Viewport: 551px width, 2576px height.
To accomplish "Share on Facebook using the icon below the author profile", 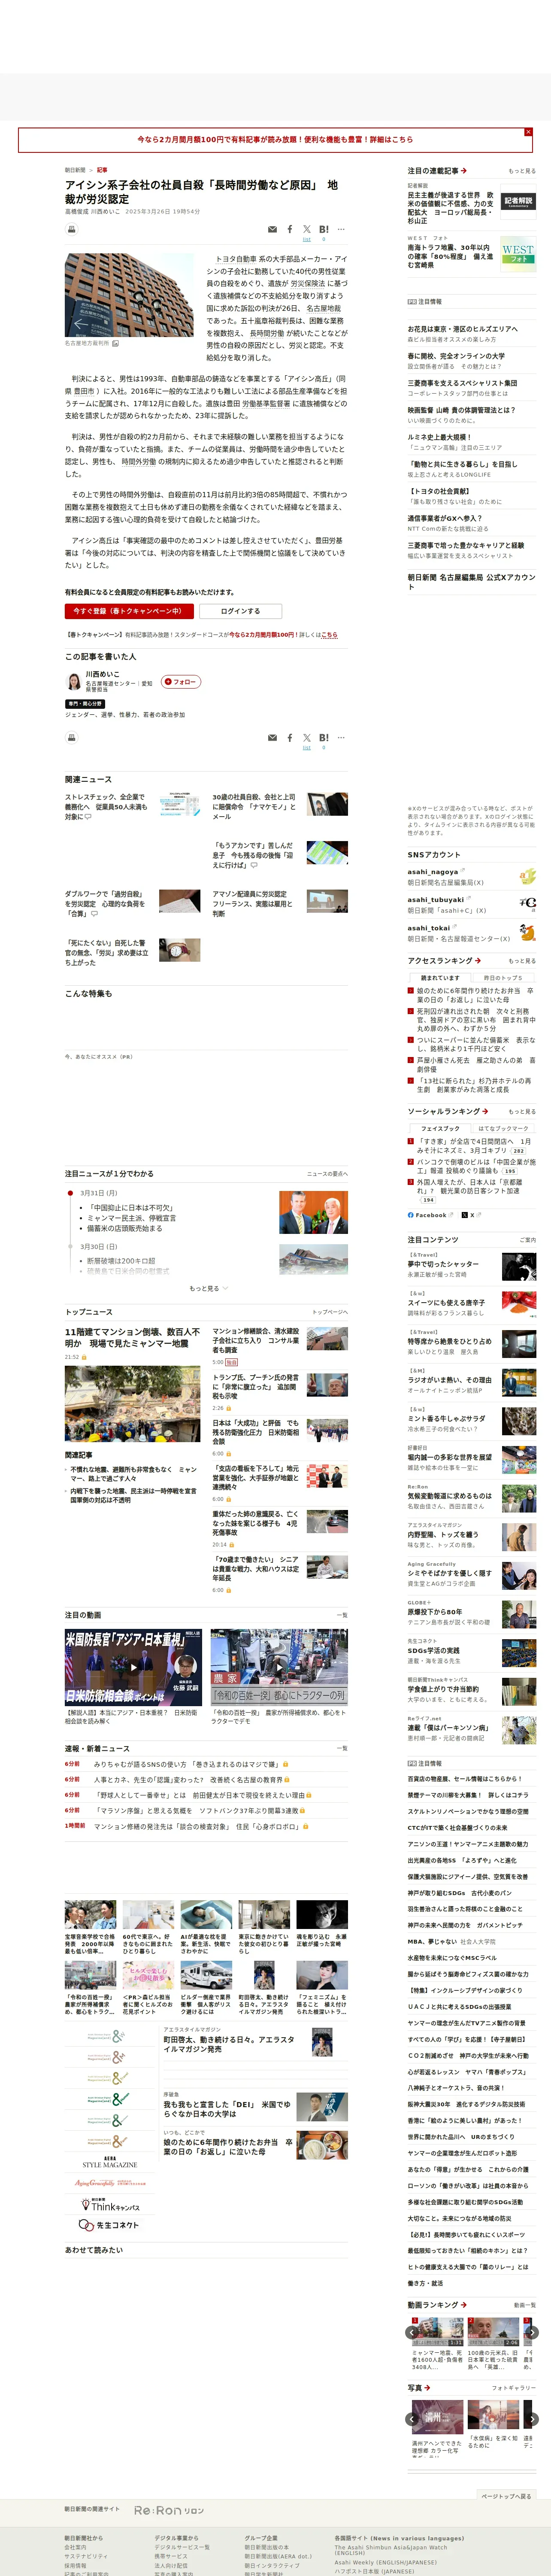I will click(290, 738).
